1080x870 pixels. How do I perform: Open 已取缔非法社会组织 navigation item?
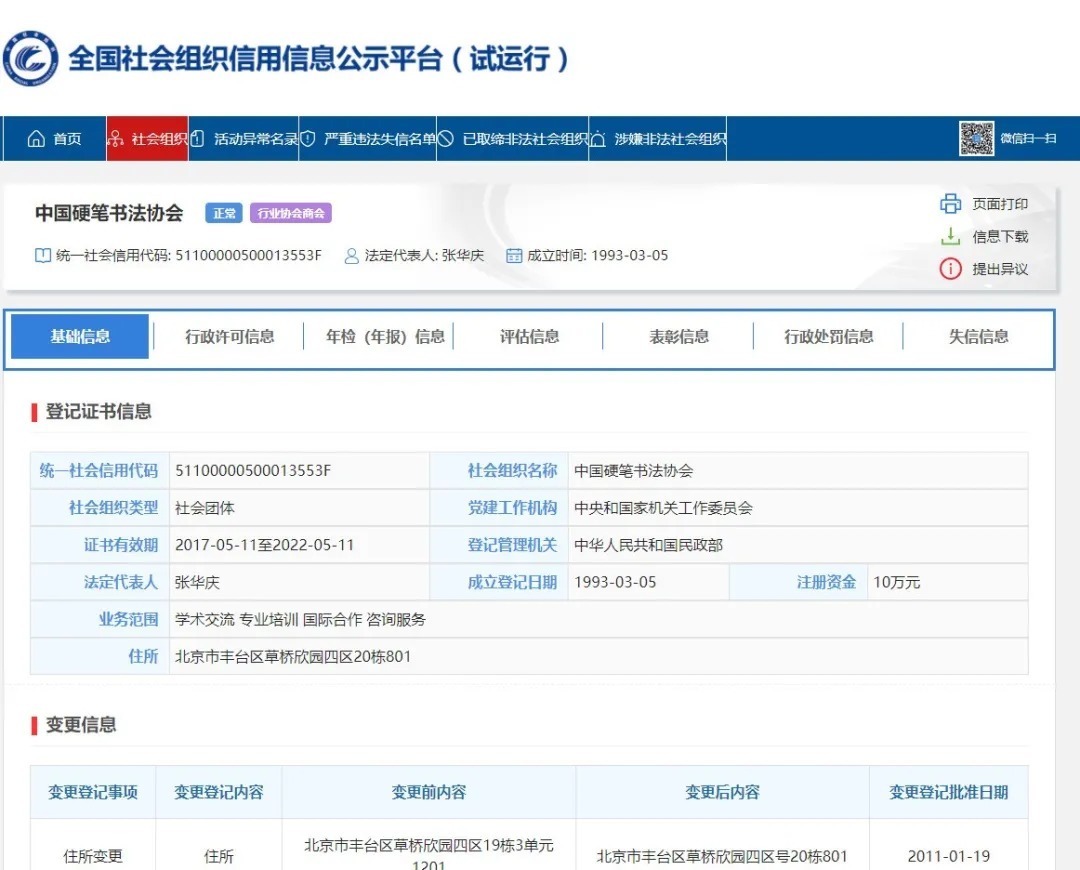pos(514,139)
